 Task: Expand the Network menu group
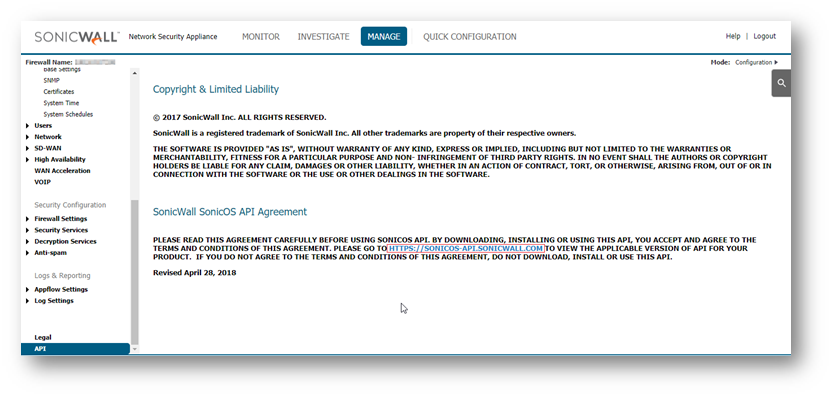[x=28, y=137]
